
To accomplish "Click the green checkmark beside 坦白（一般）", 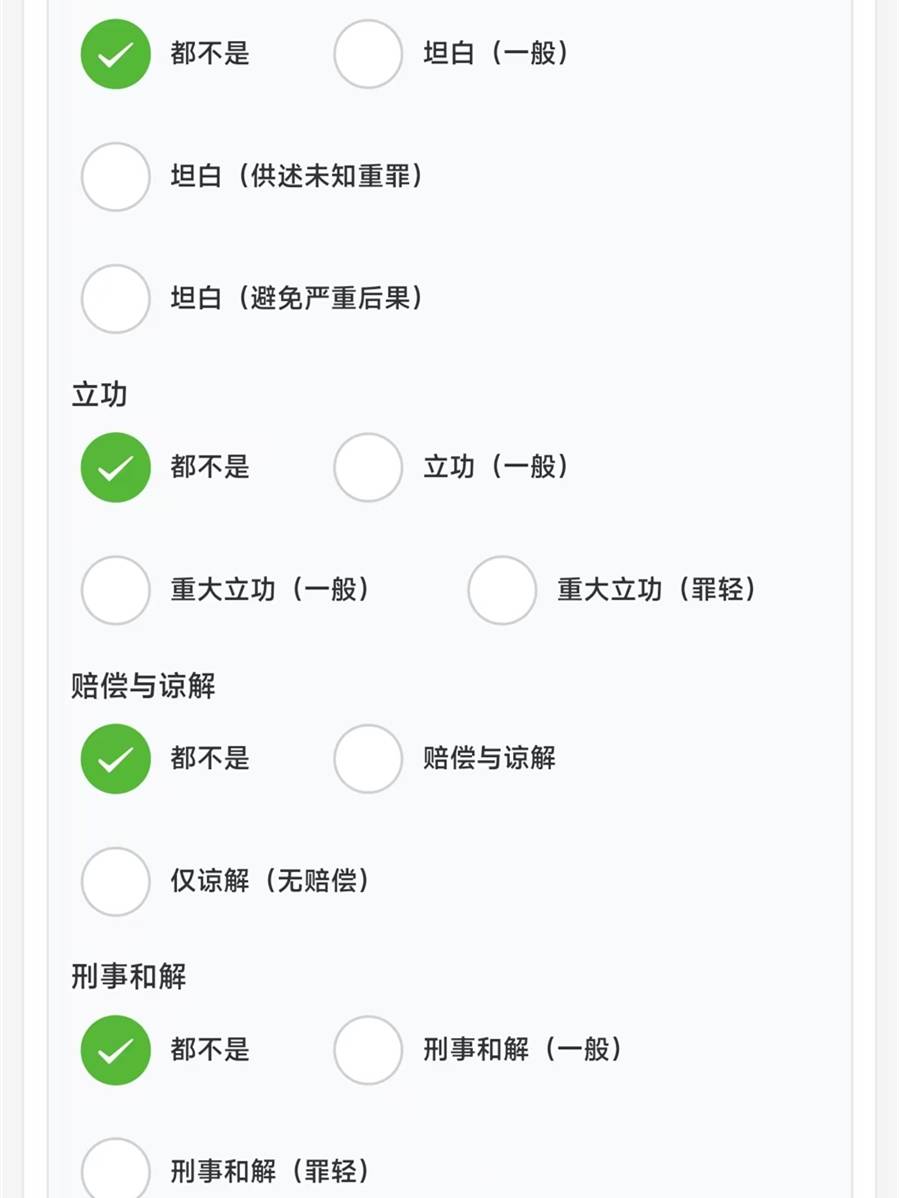I will [116, 54].
